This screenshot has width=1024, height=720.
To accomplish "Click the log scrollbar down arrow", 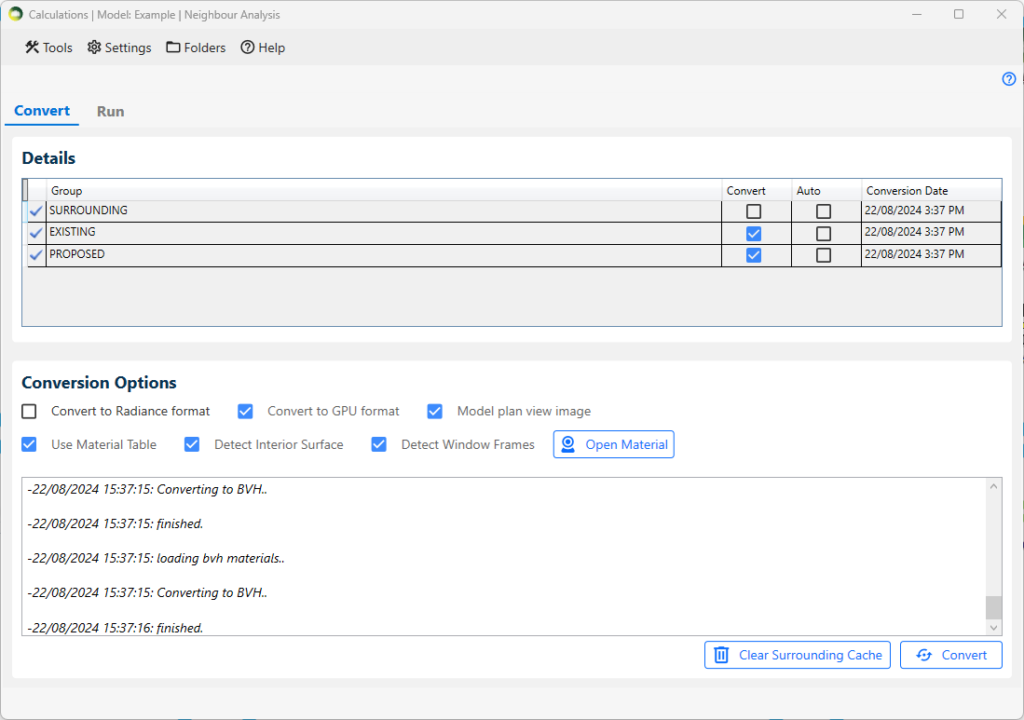I will click(x=993, y=627).
